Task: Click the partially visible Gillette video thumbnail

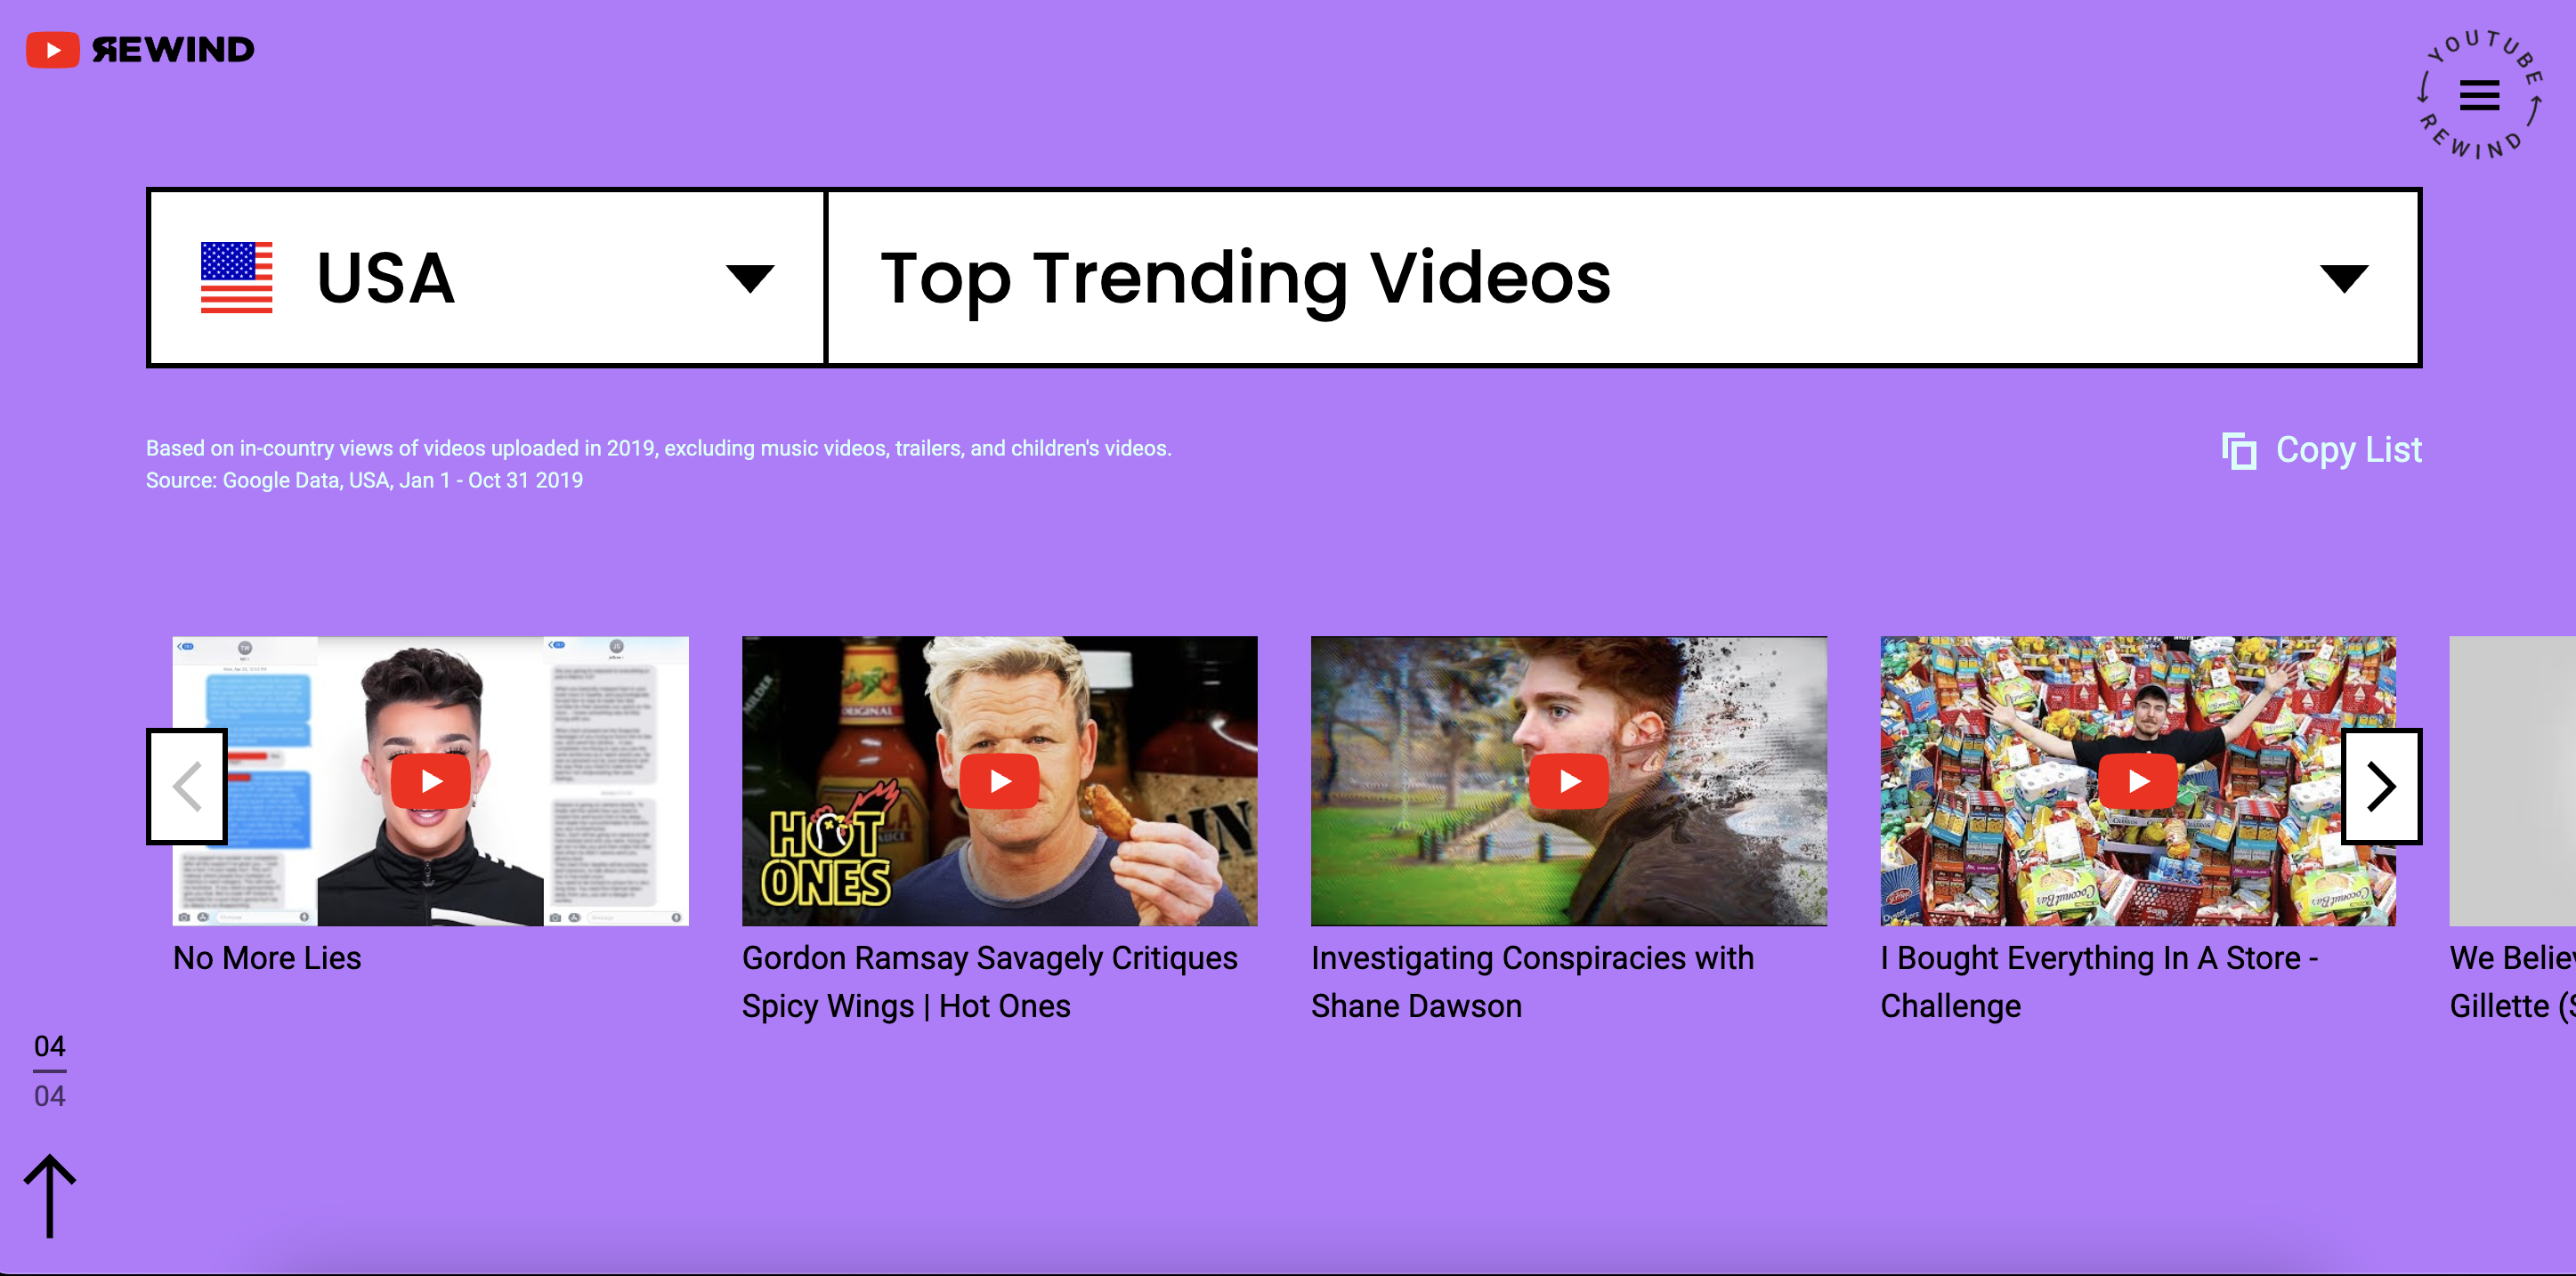Action: click(2512, 781)
